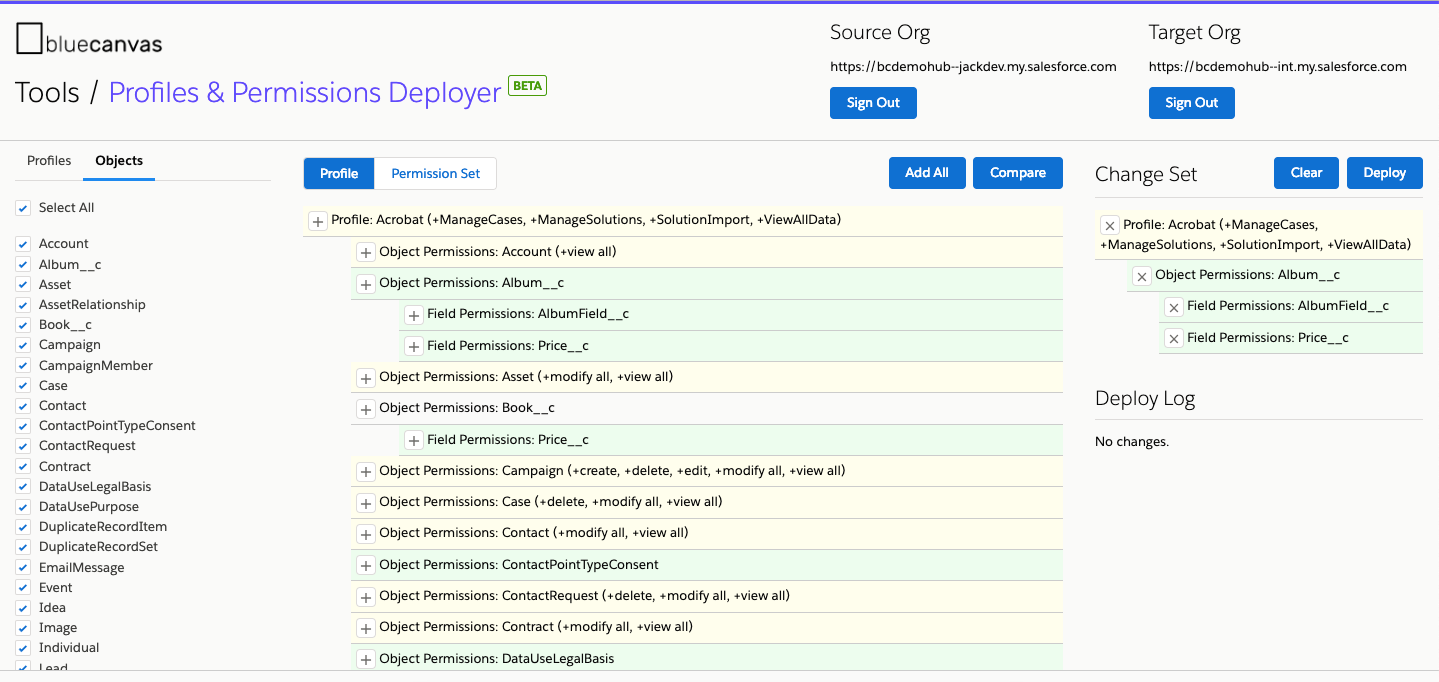The width and height of the screenshot is (1439, 682).
Task: Click the Object Permissions: Campaign row text
Action: coord(612,471)
